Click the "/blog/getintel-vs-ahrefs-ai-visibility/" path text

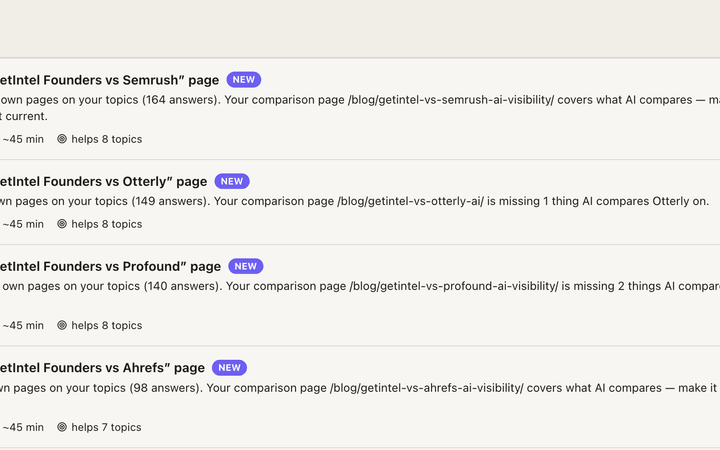pos(427,388)
